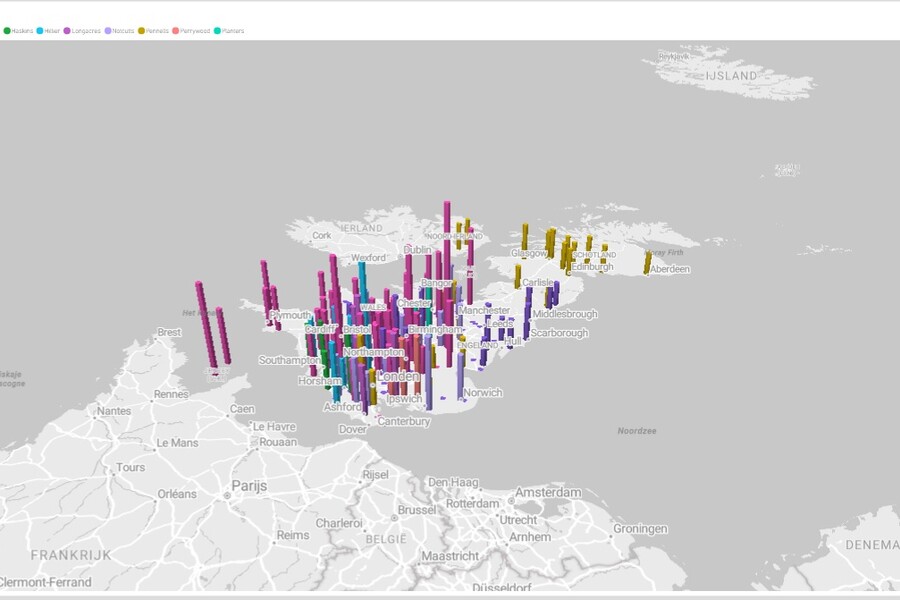The width and height of the screenshot is (900, 600).
Task: Click the green Haskins legend swatch
Action: click(x=7, y=31)
